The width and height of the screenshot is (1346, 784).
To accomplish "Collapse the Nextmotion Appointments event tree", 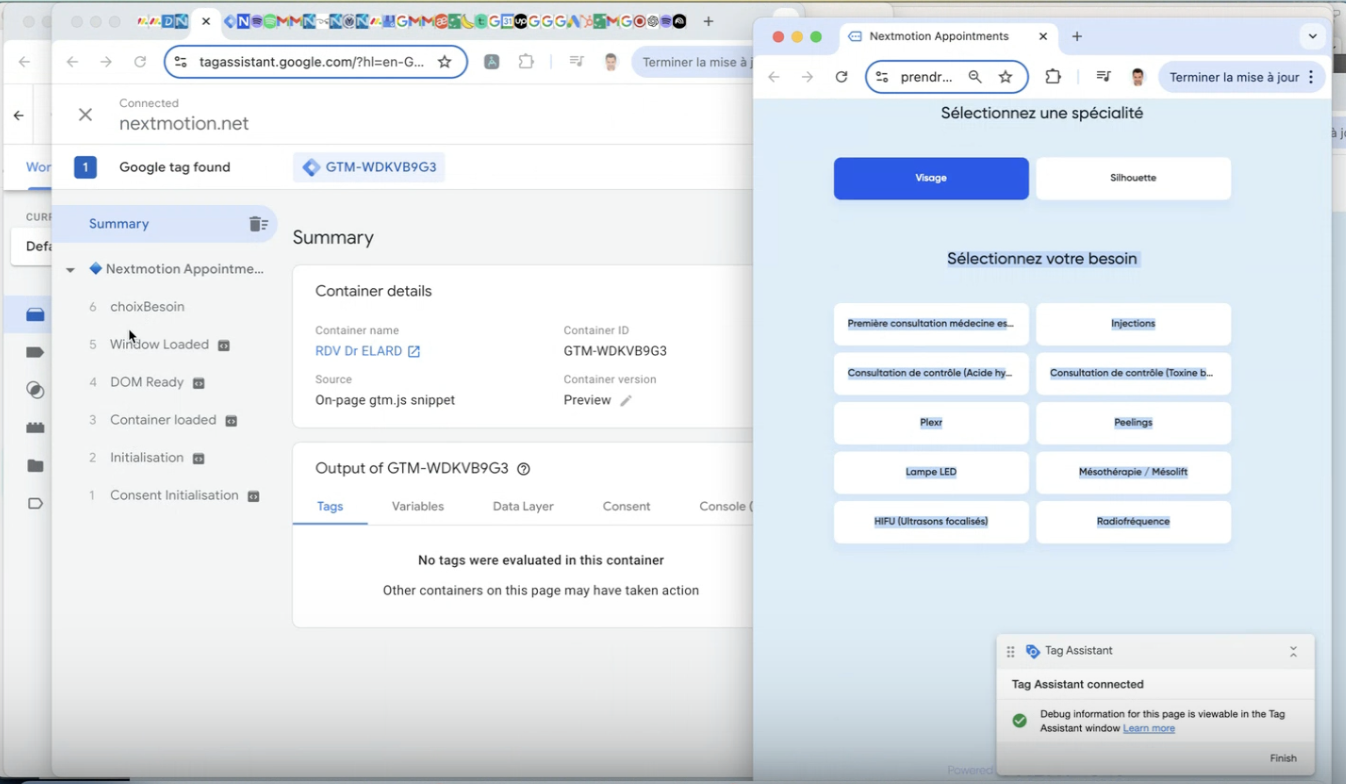I will point(70,270).
